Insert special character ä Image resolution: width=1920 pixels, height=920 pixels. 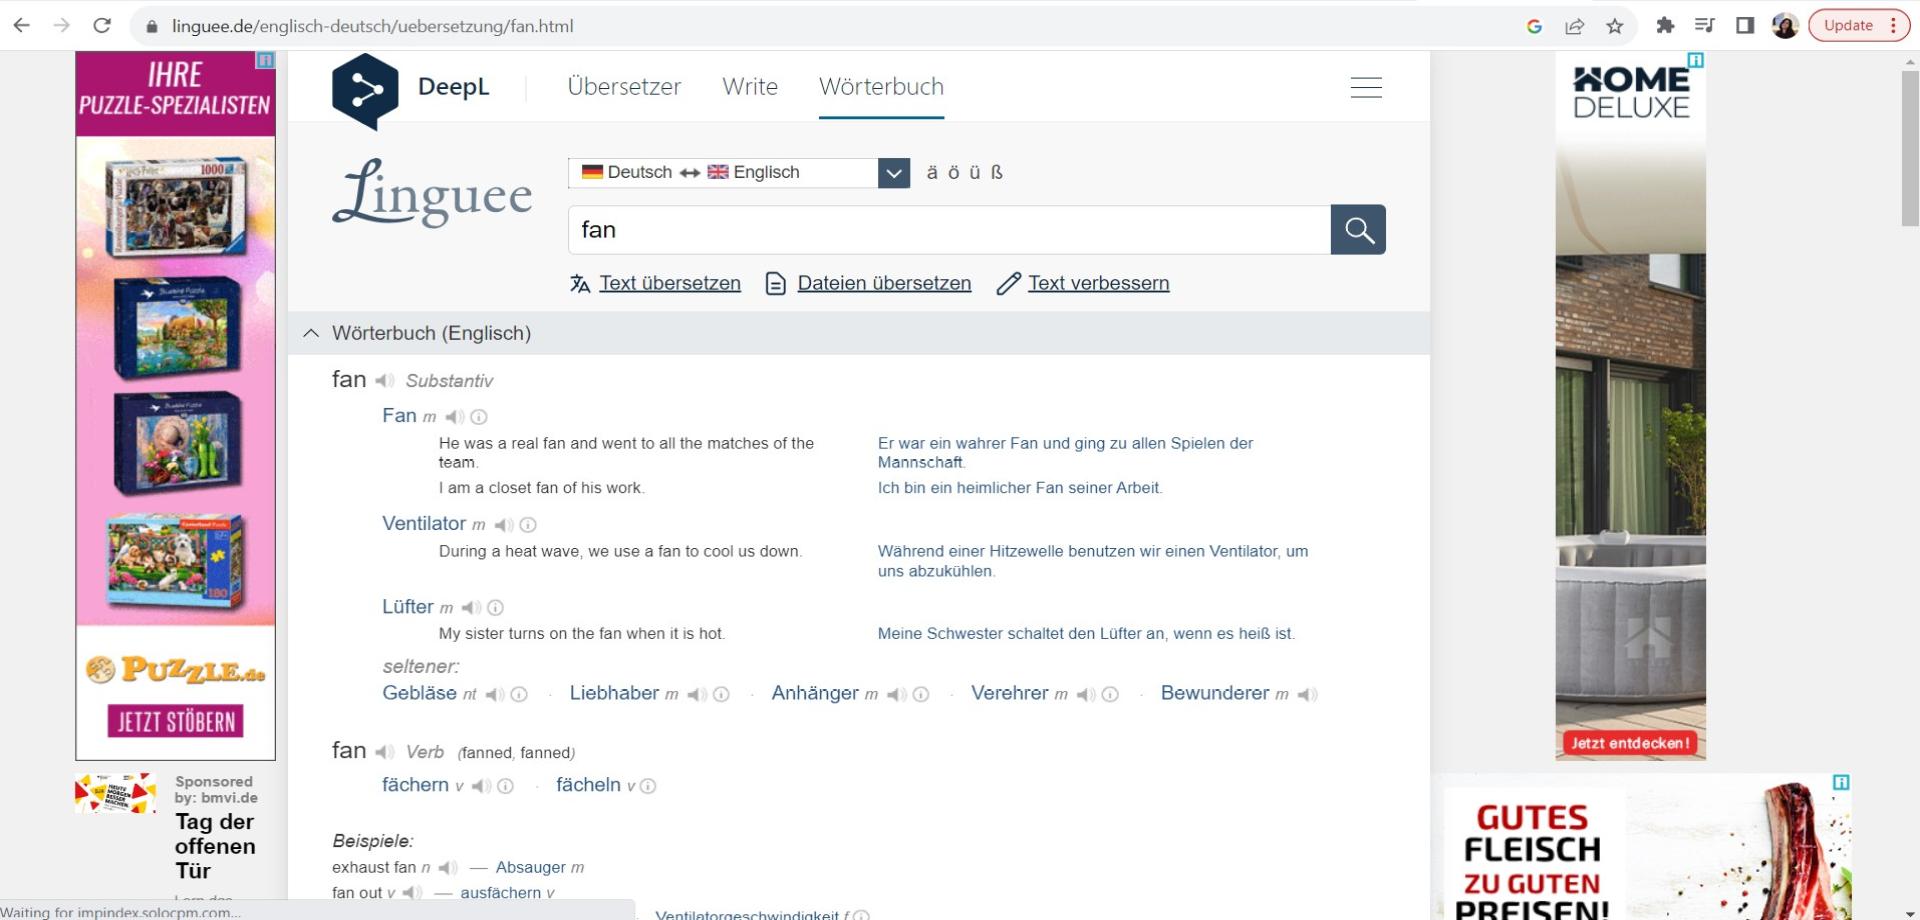tap(932, 173)
